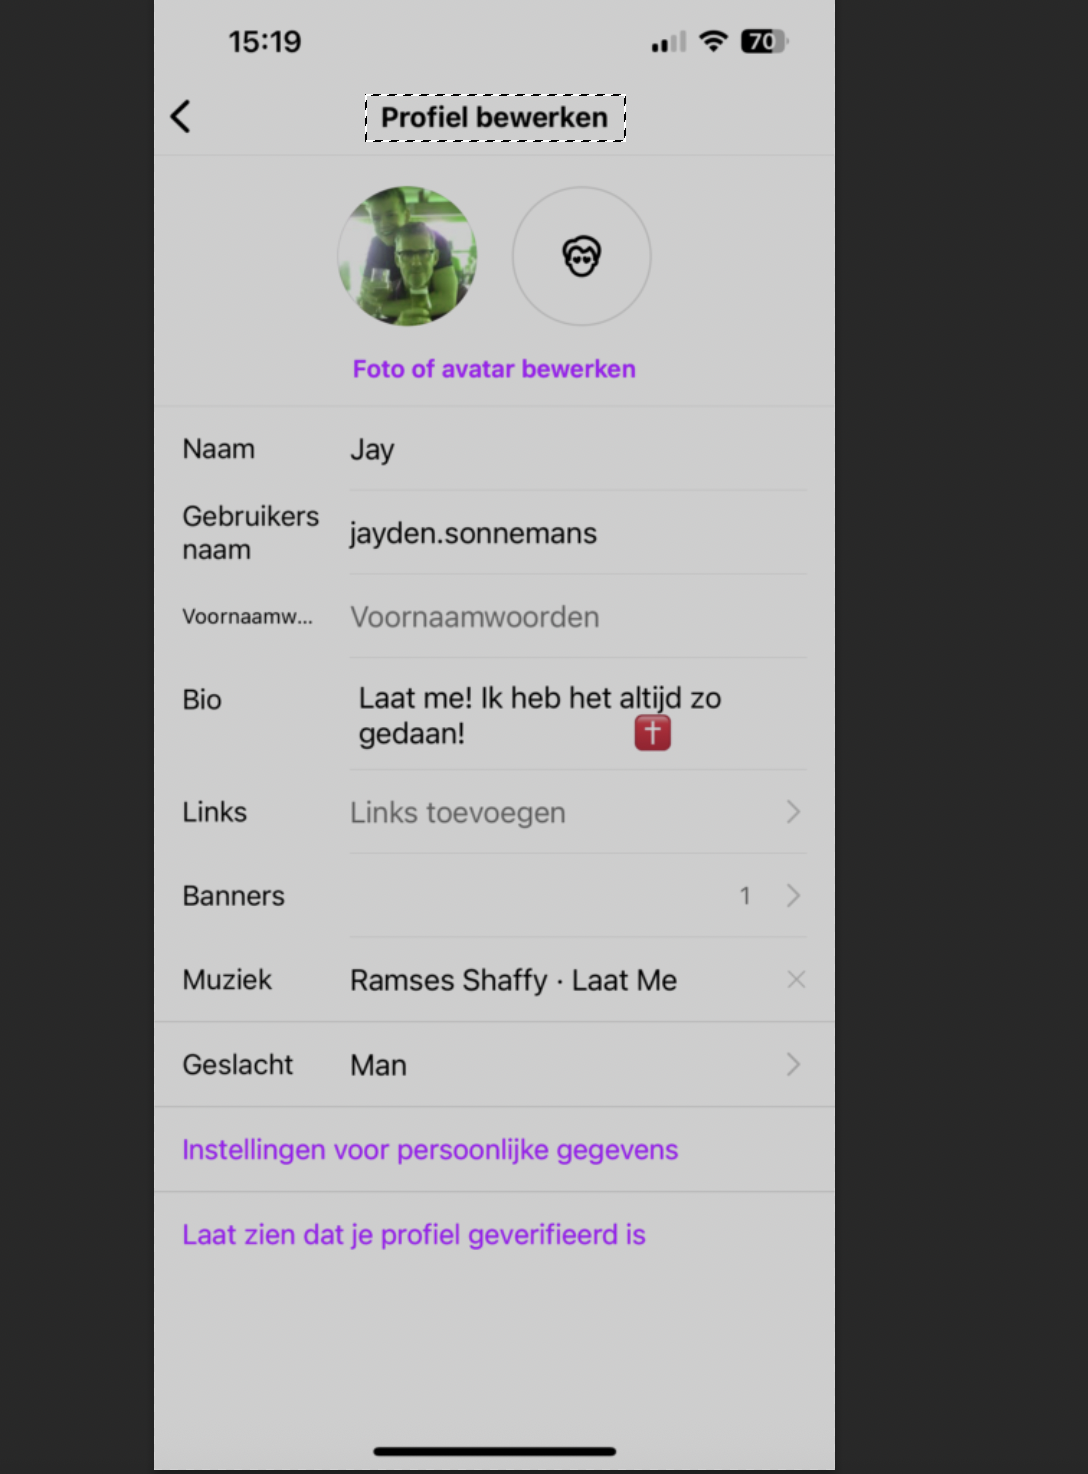Open Instellingen voor persoonlijke gegevens
The width and height of the screenshot is (1088, 1474).
430,1150
